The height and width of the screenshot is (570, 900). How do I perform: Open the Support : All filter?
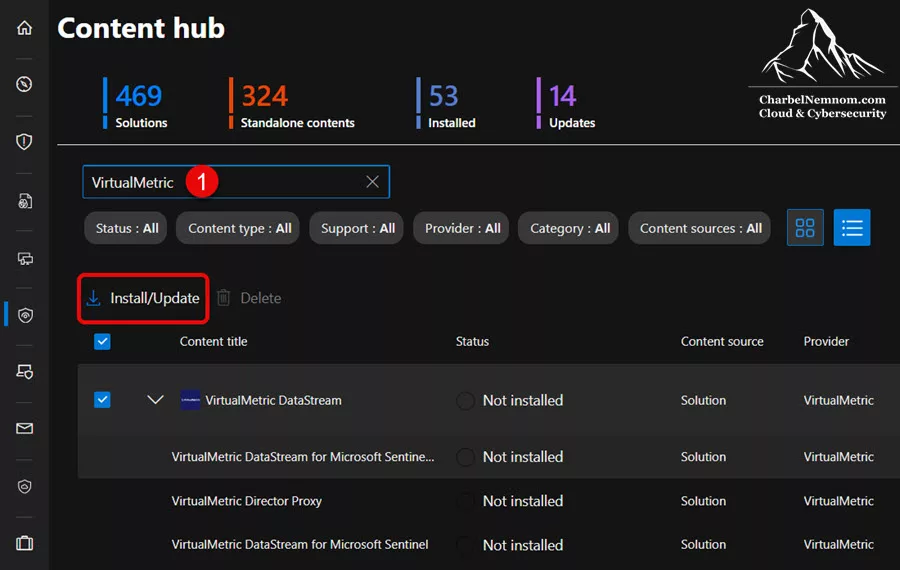tap(357, 228)
